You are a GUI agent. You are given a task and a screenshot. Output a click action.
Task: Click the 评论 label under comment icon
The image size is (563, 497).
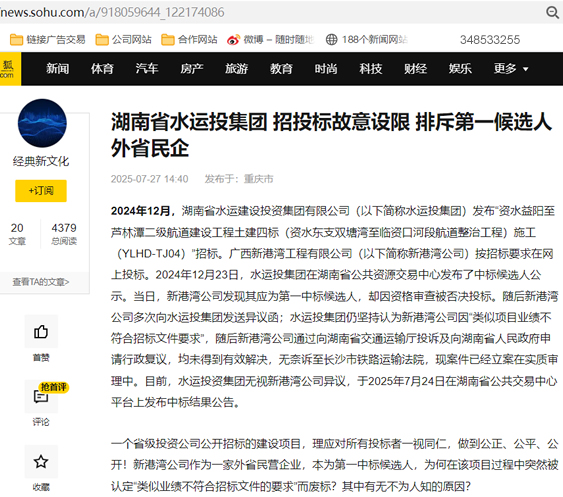point(41,422)
